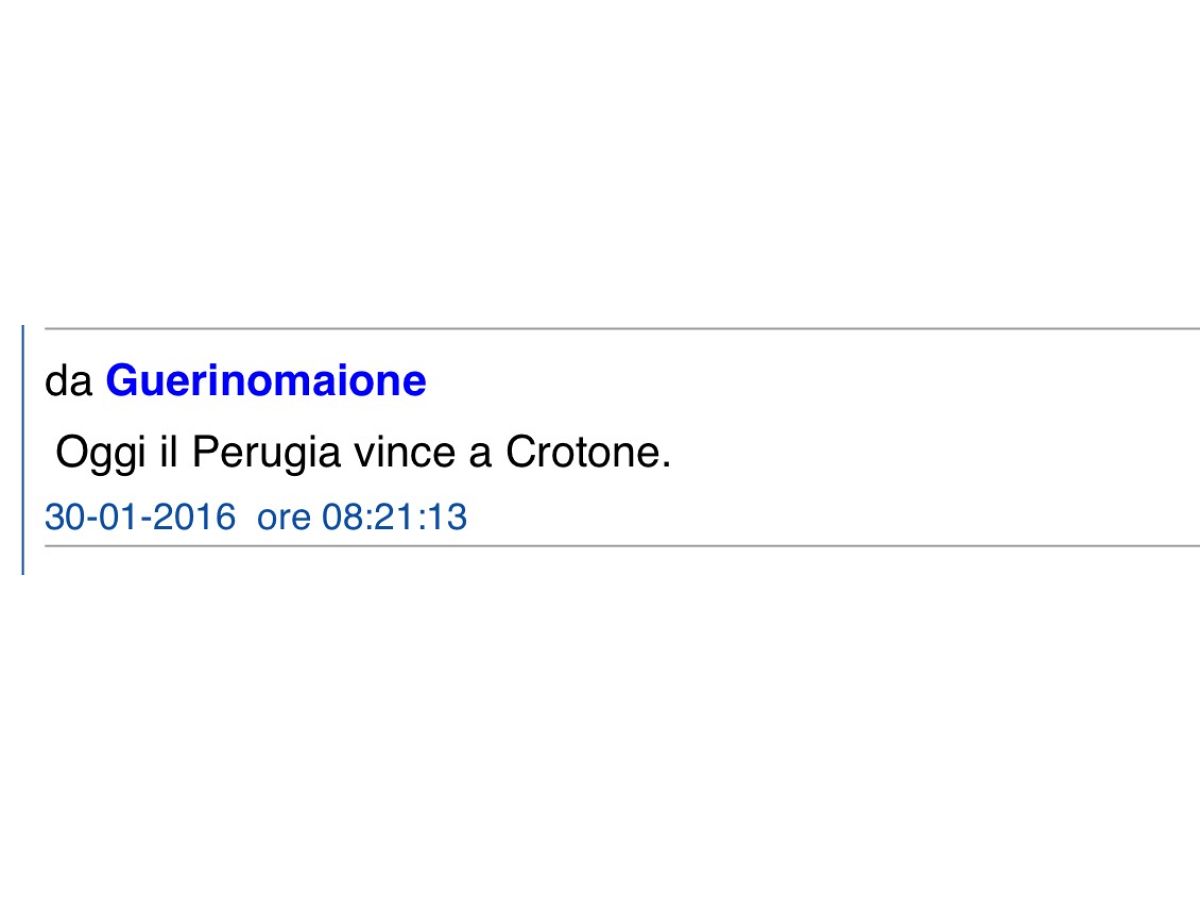This screenshot has height=900, width=1200.
Task: Click the "da" label before the username
Action: click(x=68, y=382)
